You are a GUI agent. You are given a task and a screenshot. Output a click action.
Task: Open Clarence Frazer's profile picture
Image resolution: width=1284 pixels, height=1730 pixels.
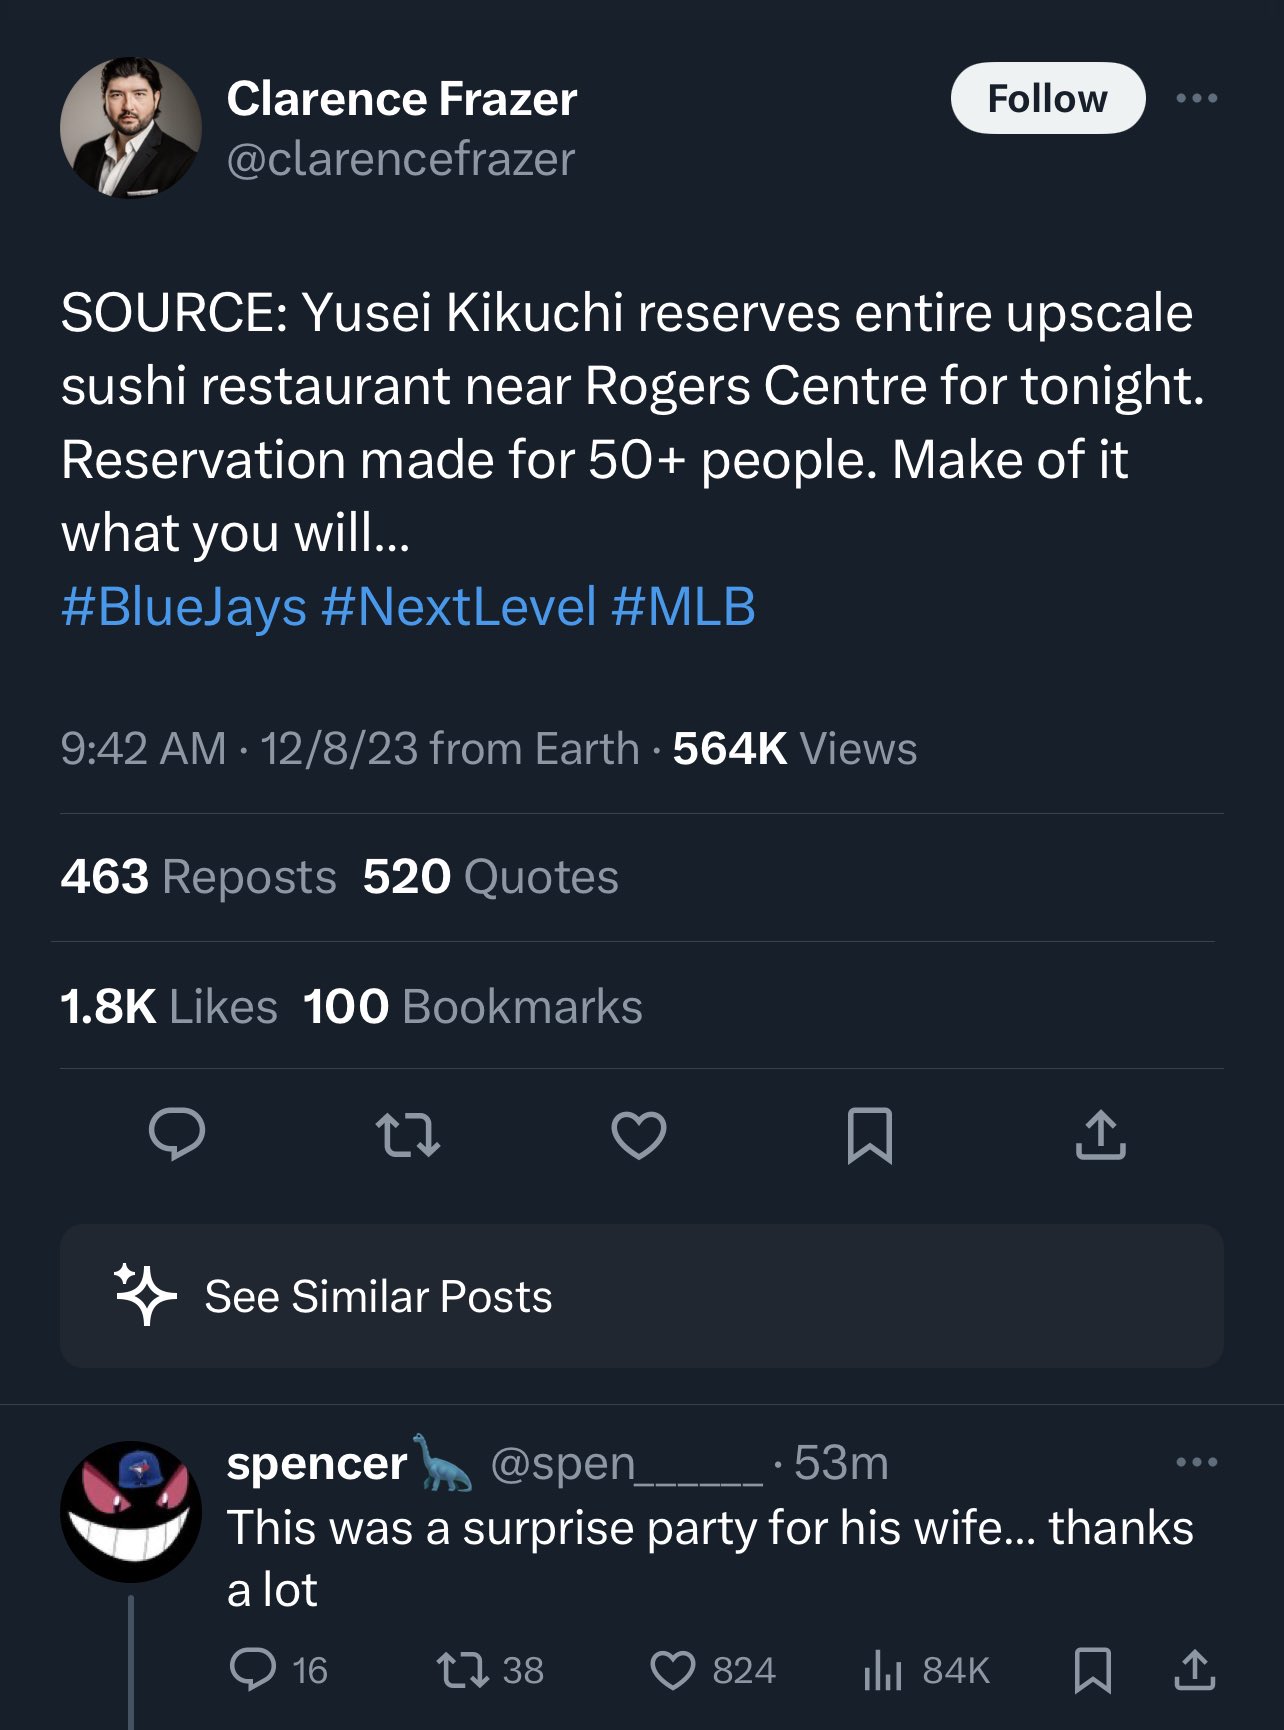[x=131, y=128]
